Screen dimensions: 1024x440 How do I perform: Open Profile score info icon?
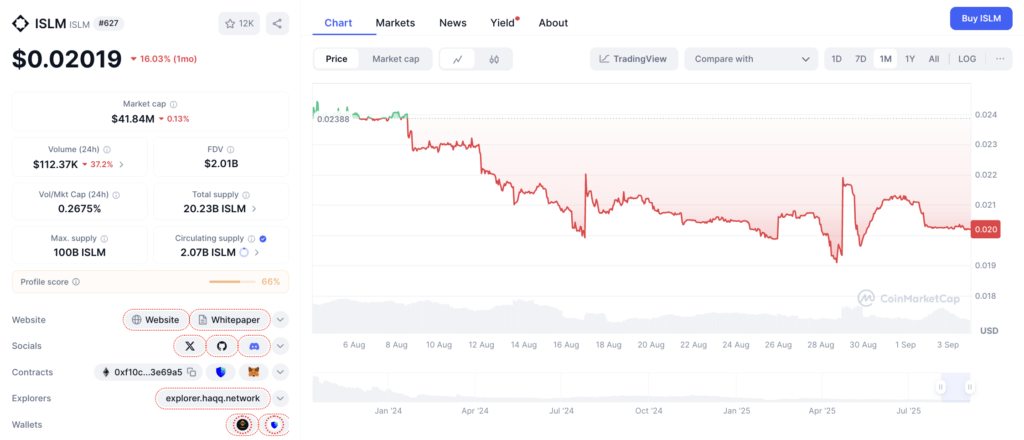(x=76, y=282)
